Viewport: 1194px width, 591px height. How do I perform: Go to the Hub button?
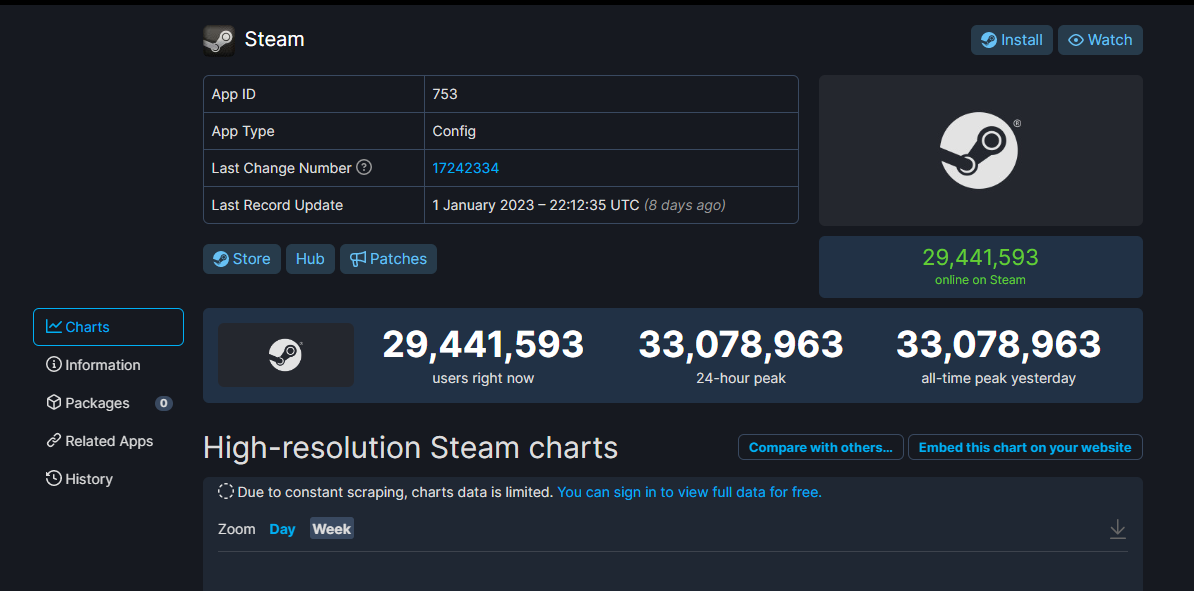(x=310, y=259)
